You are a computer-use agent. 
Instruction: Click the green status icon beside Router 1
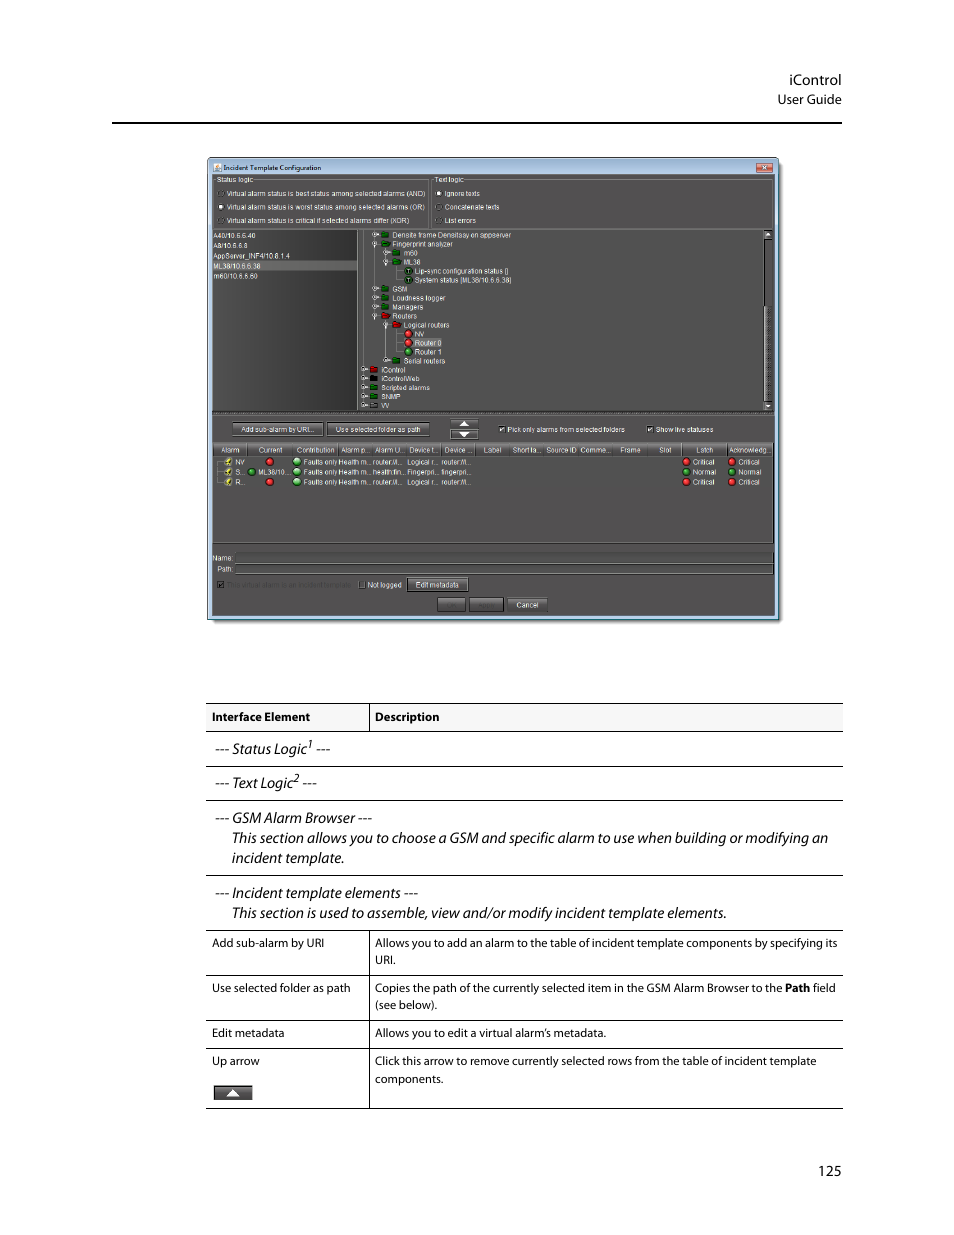[x=408, y=352]
